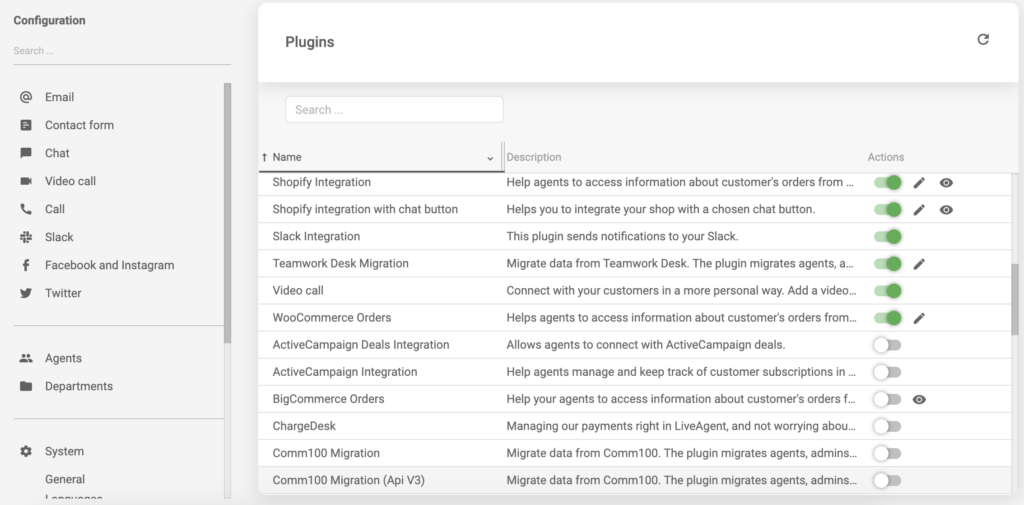Image resolution: width=1024 pixels, height=505 pixels.
Task: Select Facebook and Instagram in sidebar
Action: (x=109, y=265)
